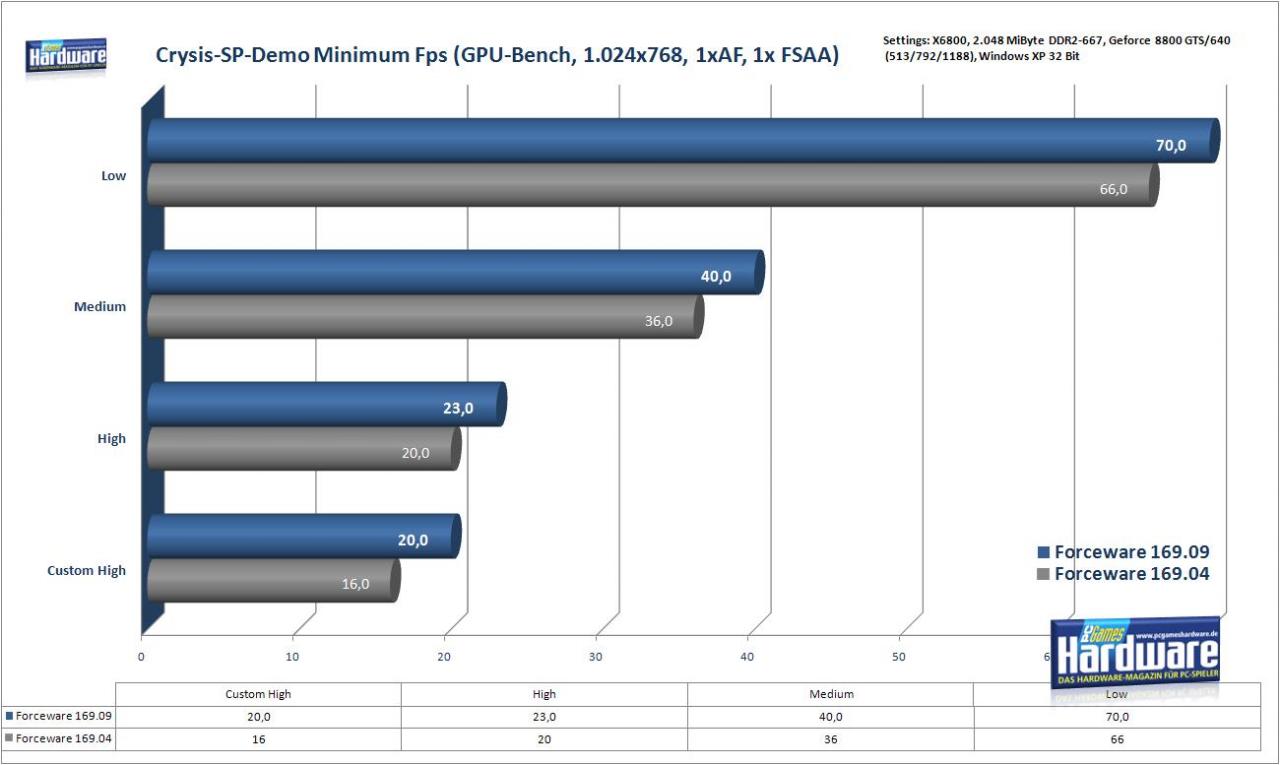Select the blue 20,0 bar for Custom High
Image resolution: width=1280 pixels, height=765 pixels.
304,536
